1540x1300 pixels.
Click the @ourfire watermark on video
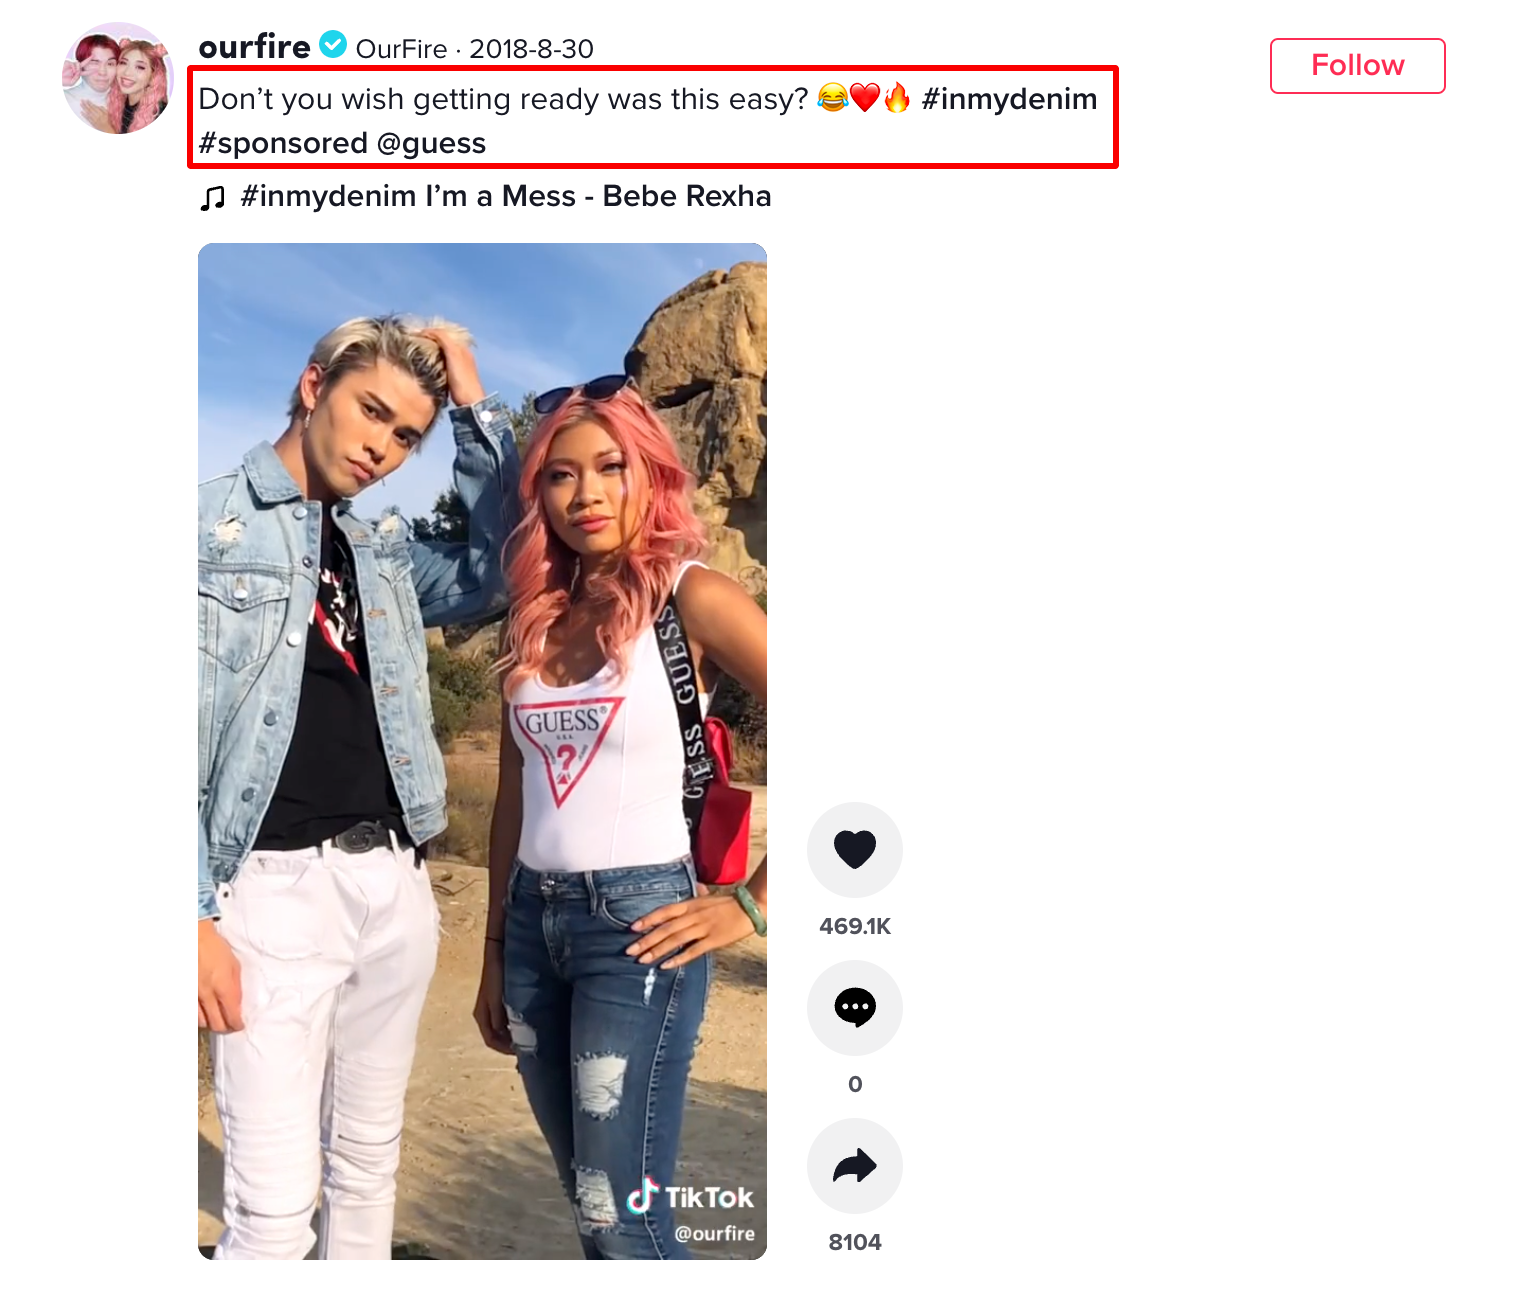(714, 1233)
